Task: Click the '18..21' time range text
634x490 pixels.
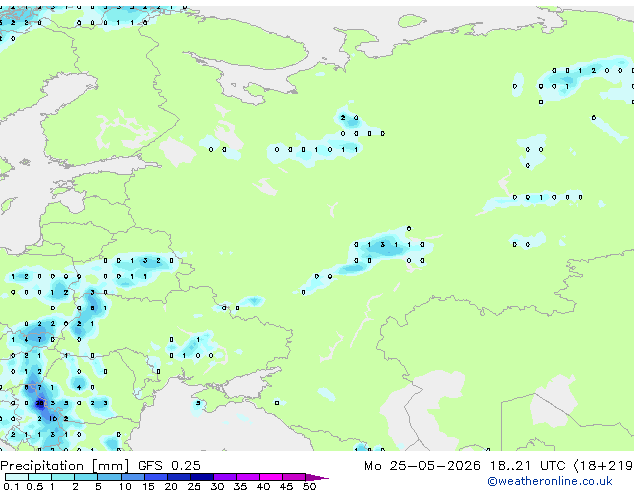Action: [510, 466]
